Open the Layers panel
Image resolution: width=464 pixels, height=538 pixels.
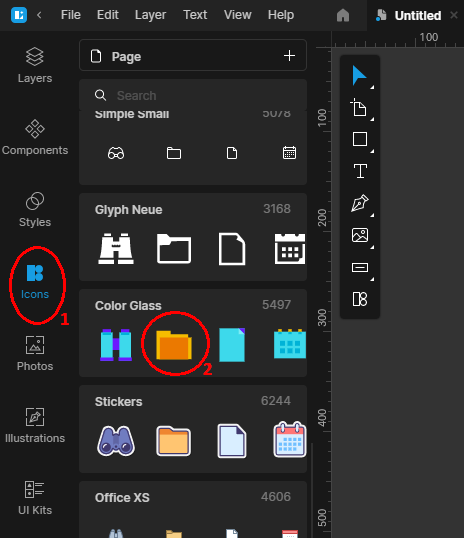[35, 65]
